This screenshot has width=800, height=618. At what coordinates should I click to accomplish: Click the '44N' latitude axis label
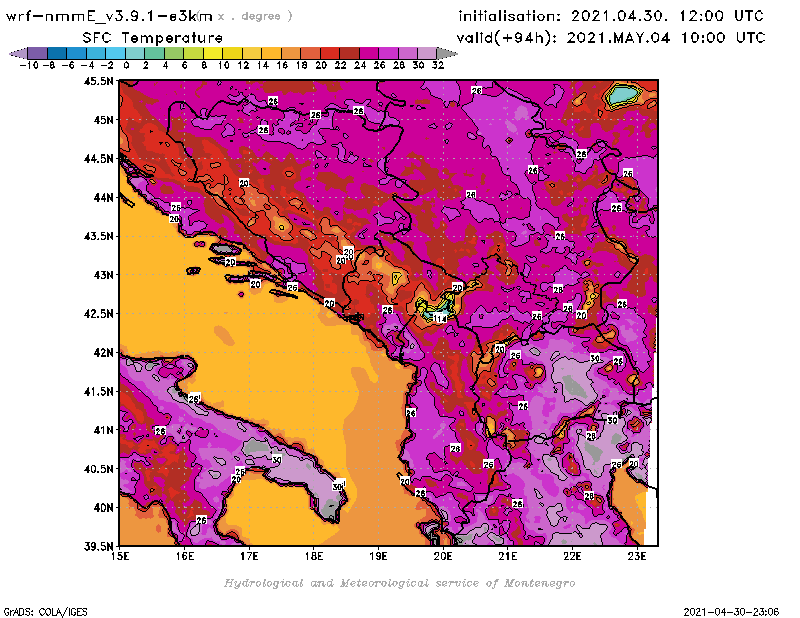104,197
